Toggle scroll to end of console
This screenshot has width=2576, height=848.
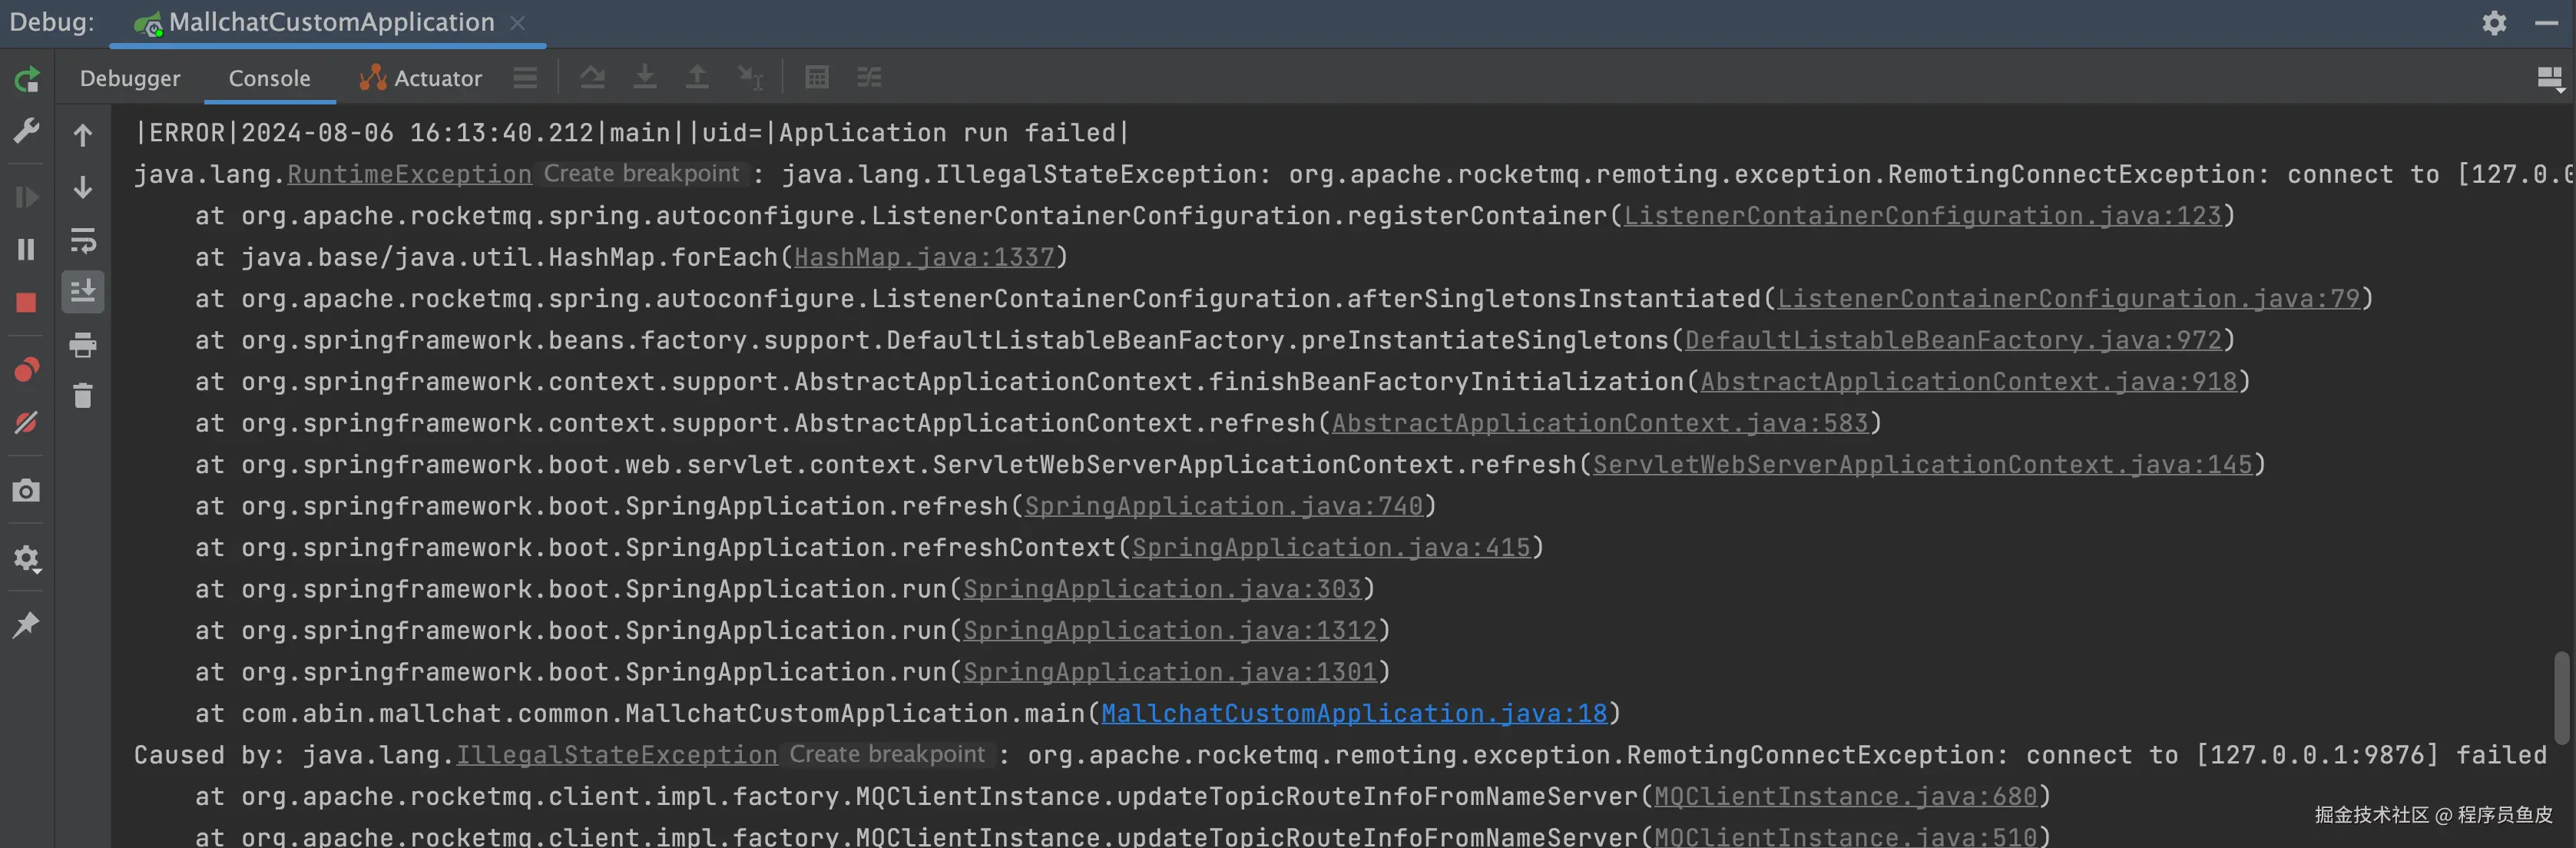(83, 292)
